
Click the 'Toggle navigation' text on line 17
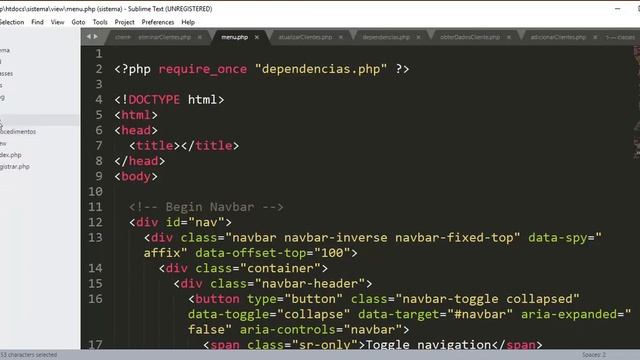428,345
